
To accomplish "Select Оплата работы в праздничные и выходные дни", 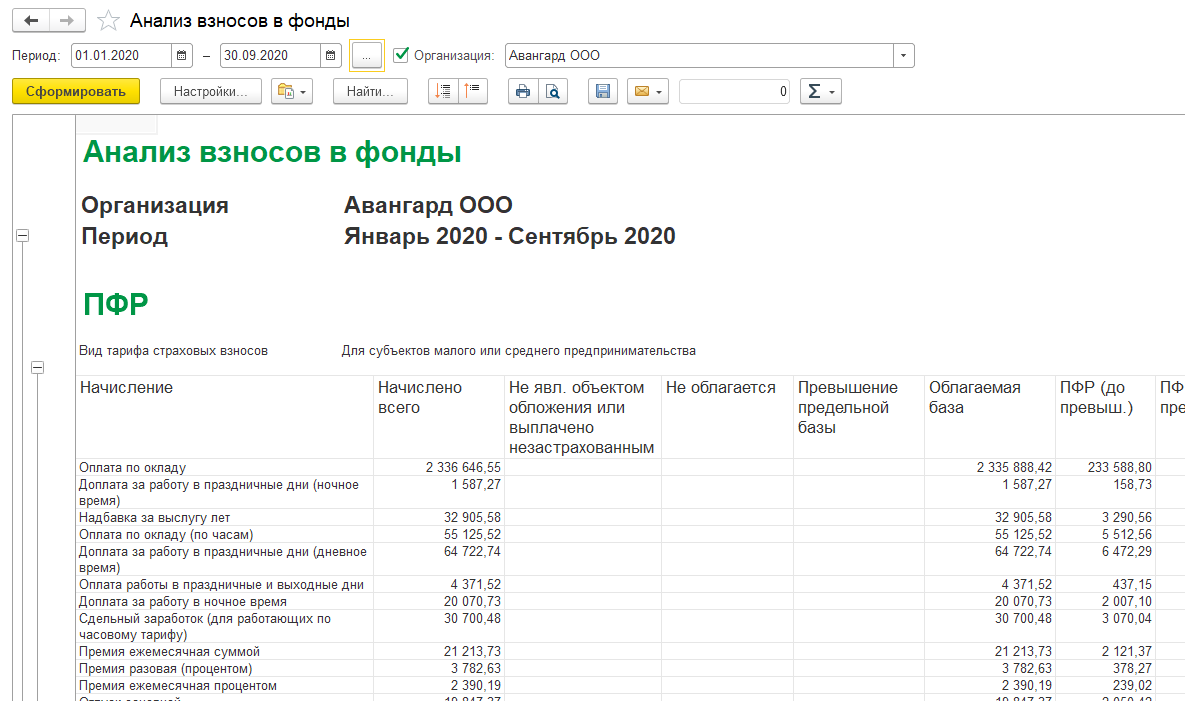I will pos(221,585).
